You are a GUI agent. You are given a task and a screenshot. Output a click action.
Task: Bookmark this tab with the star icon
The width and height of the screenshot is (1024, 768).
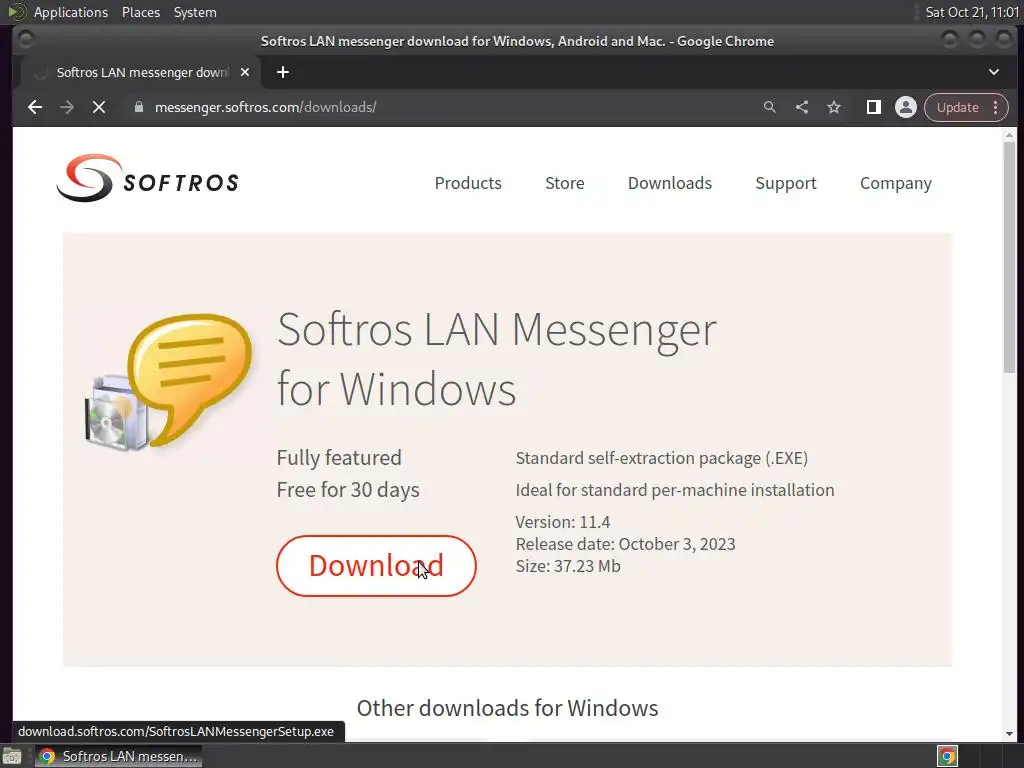point(834,107)
